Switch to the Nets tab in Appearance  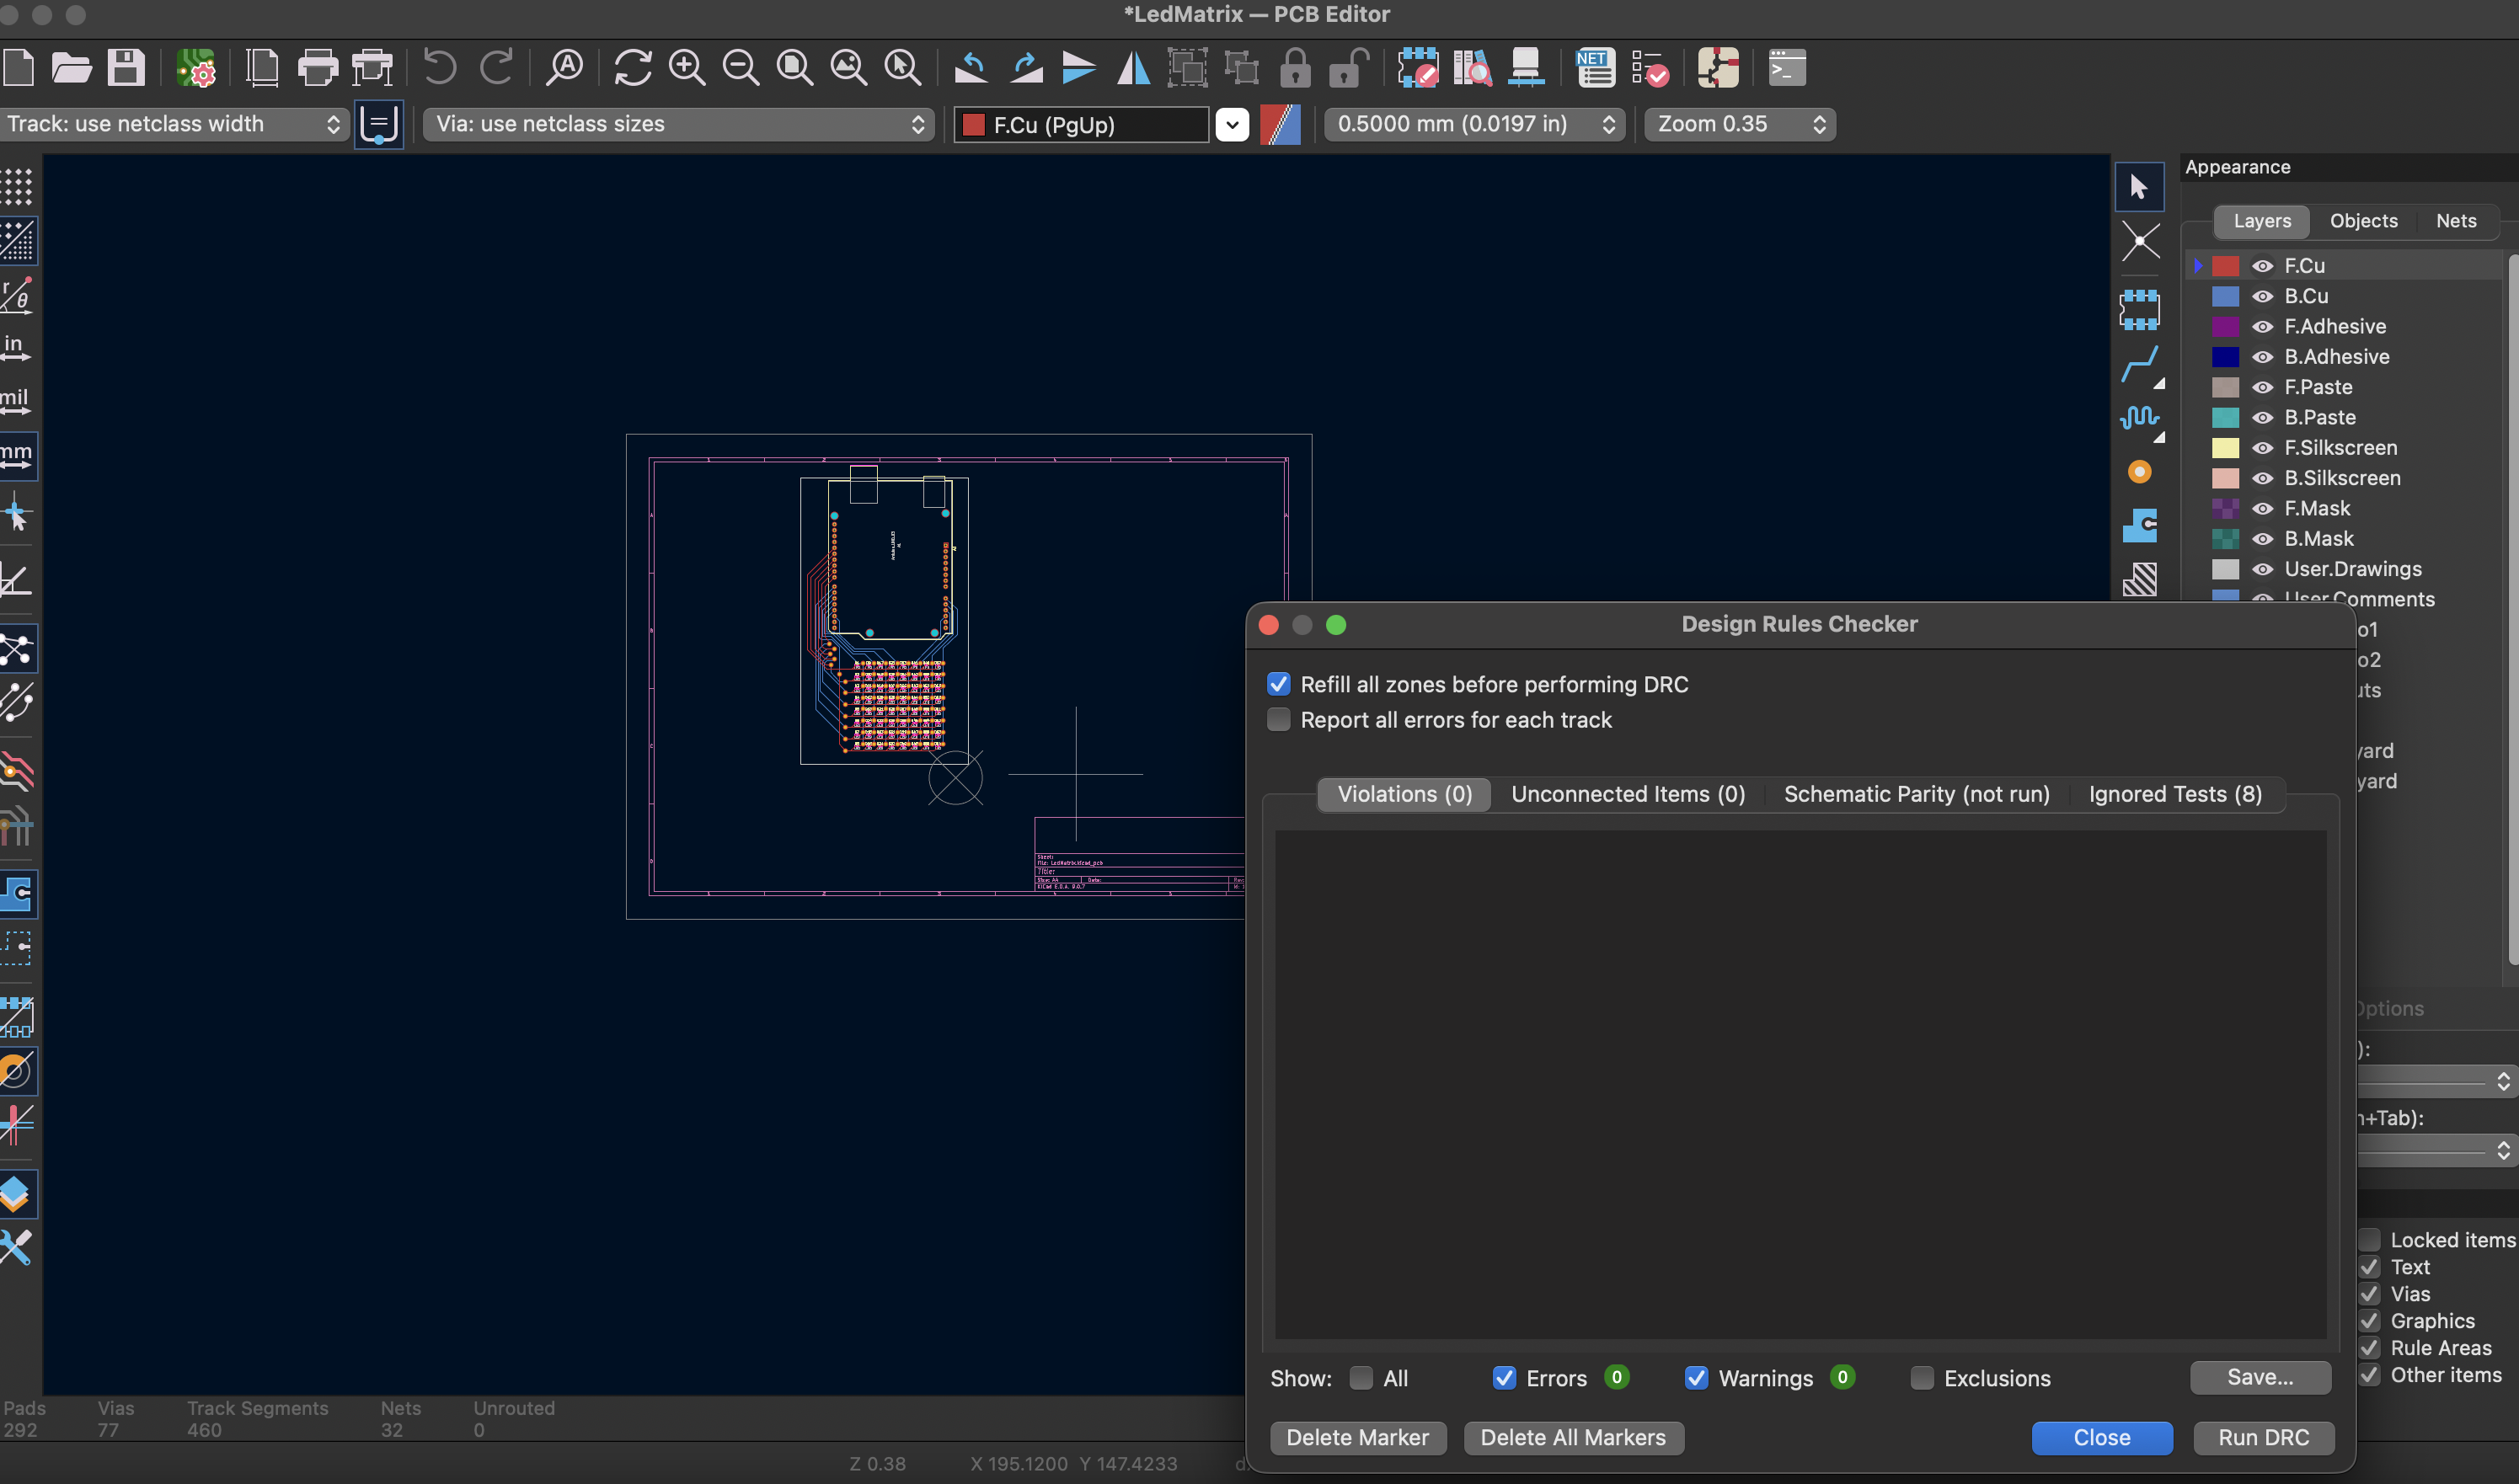click(x=2455, y=221)
